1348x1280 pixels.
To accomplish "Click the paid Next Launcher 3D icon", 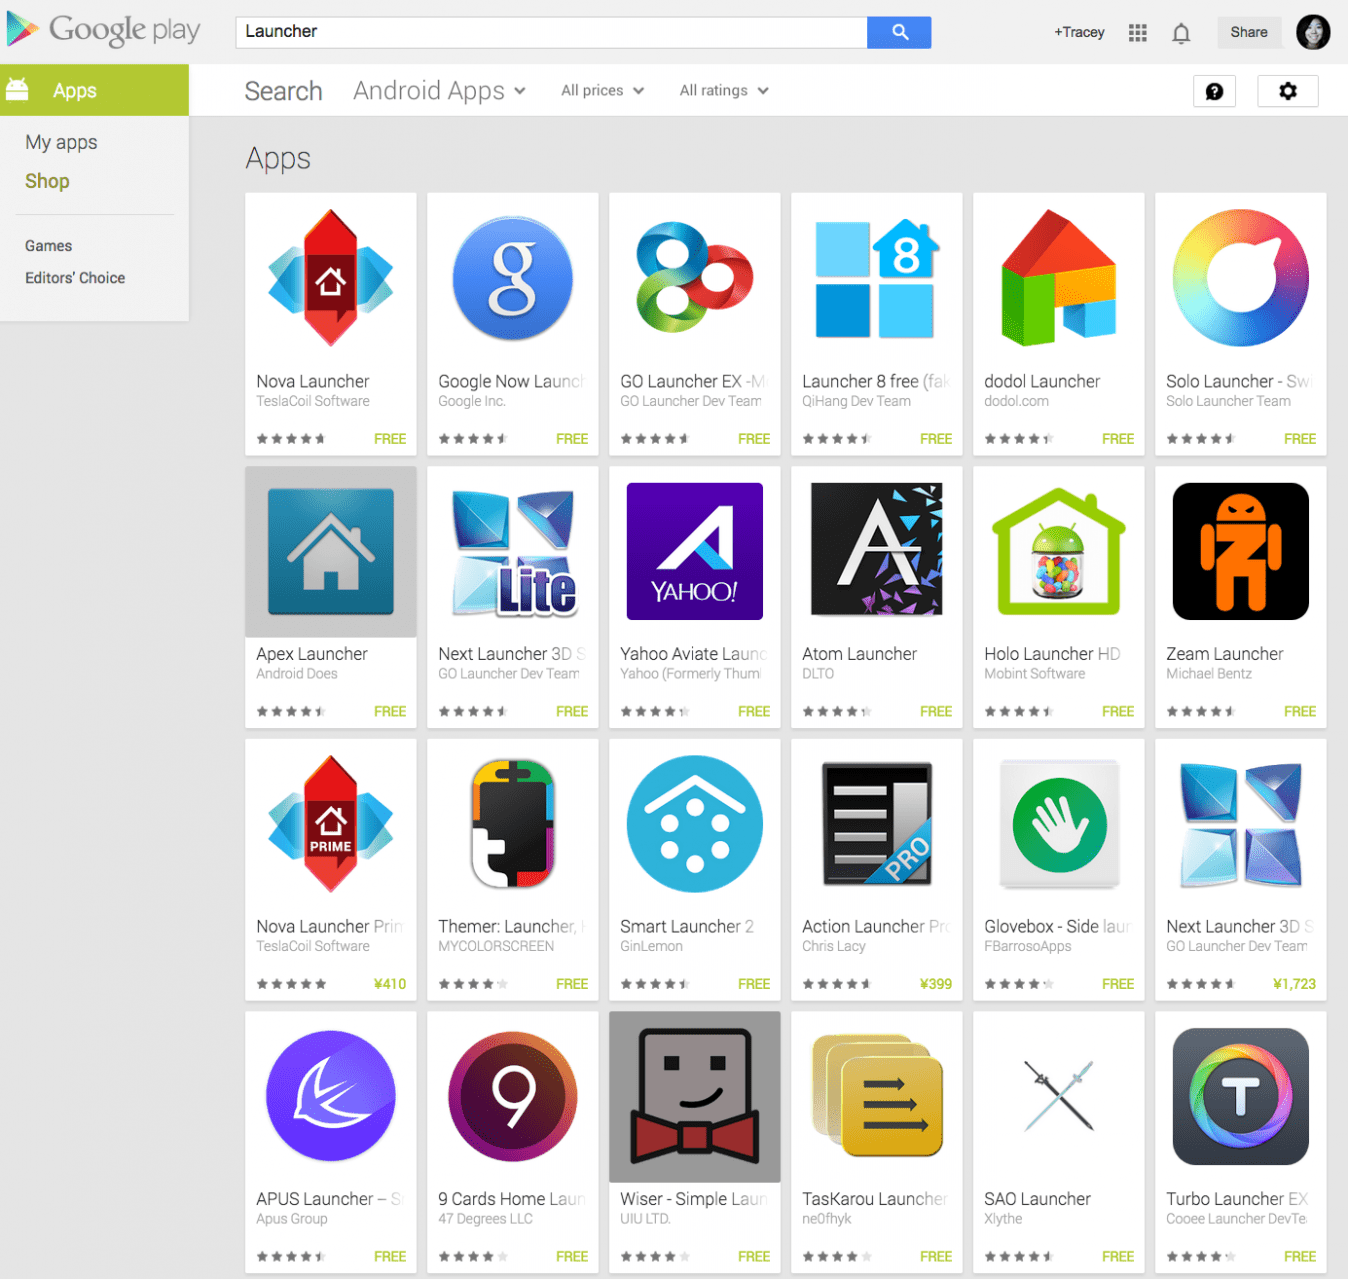I will coord(1241,824).
